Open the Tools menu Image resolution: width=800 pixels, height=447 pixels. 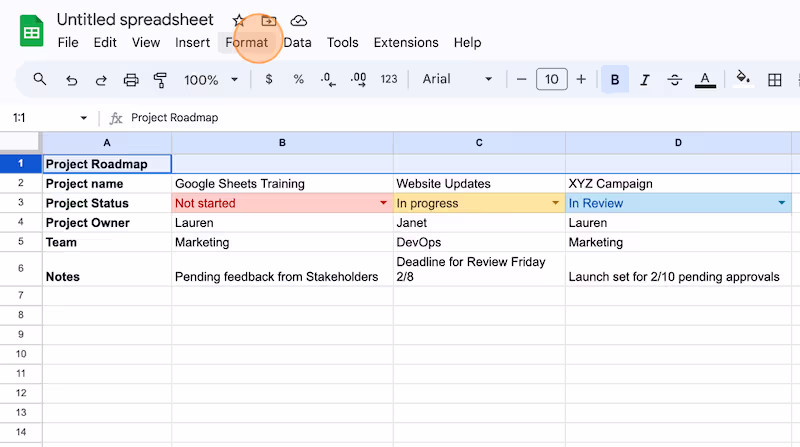point(342,42)
